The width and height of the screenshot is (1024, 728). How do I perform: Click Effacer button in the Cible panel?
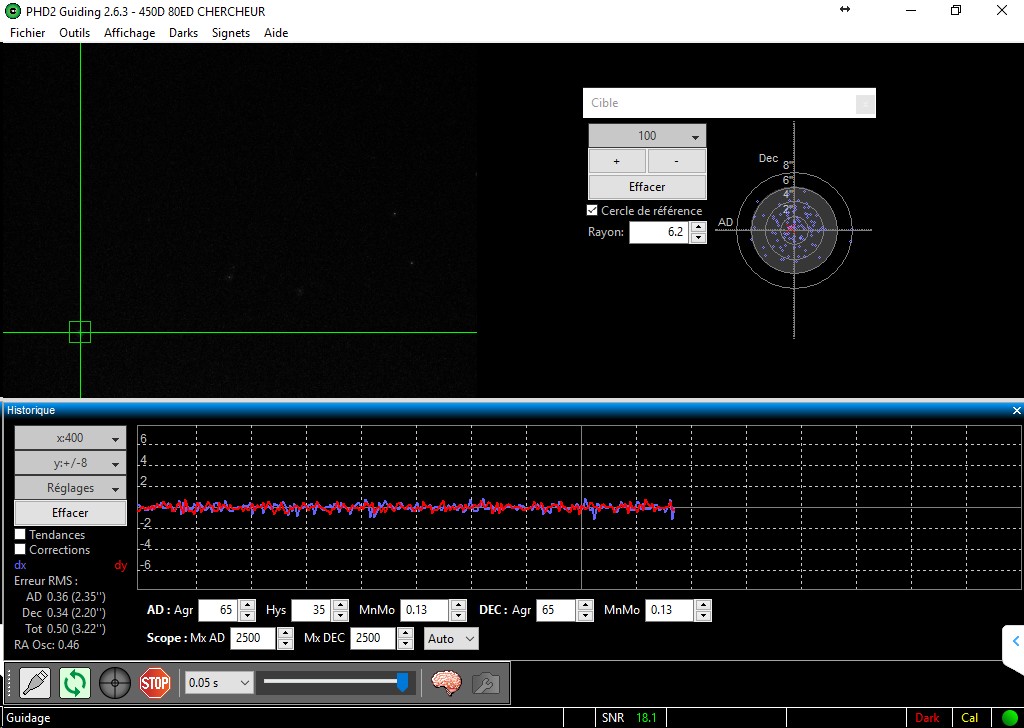point(647,187)
